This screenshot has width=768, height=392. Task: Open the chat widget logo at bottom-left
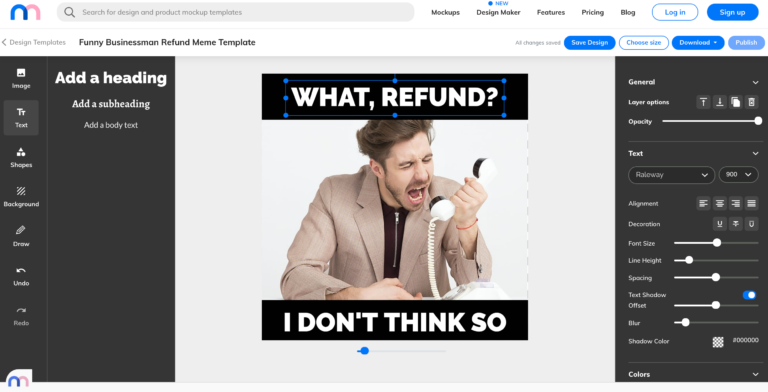[19, 380]
